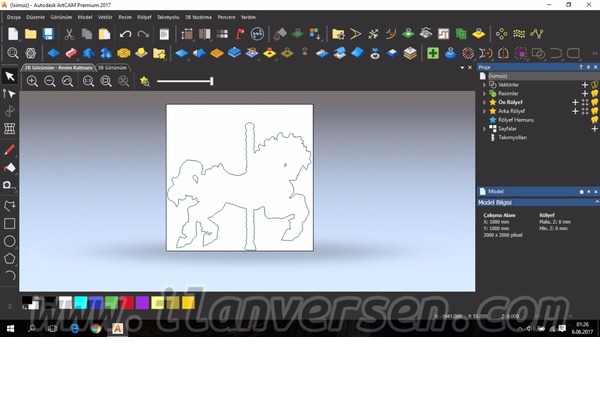Click the node editing icon on the top toolbar
The image size is (600, 400).
tap(537, 34)
